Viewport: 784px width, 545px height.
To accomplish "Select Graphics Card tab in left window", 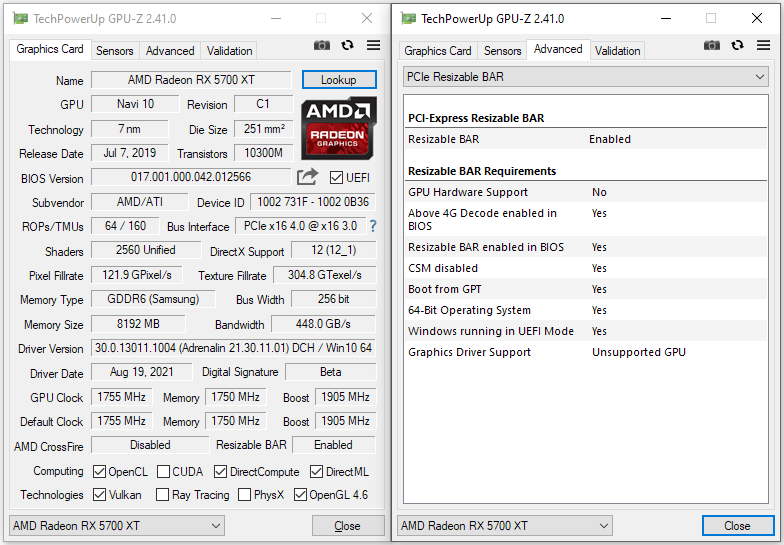I will point(50,50).
